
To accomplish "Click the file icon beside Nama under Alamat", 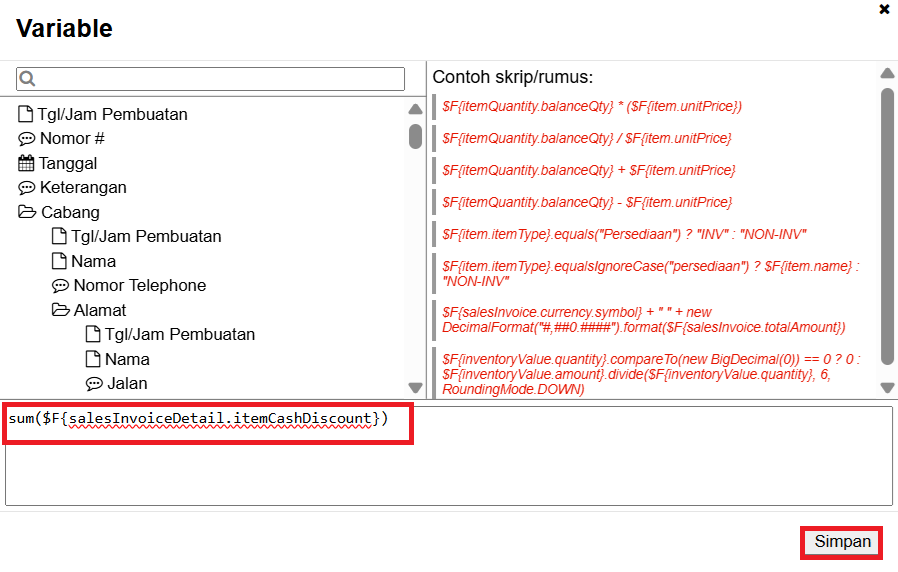I will (93, 359).
